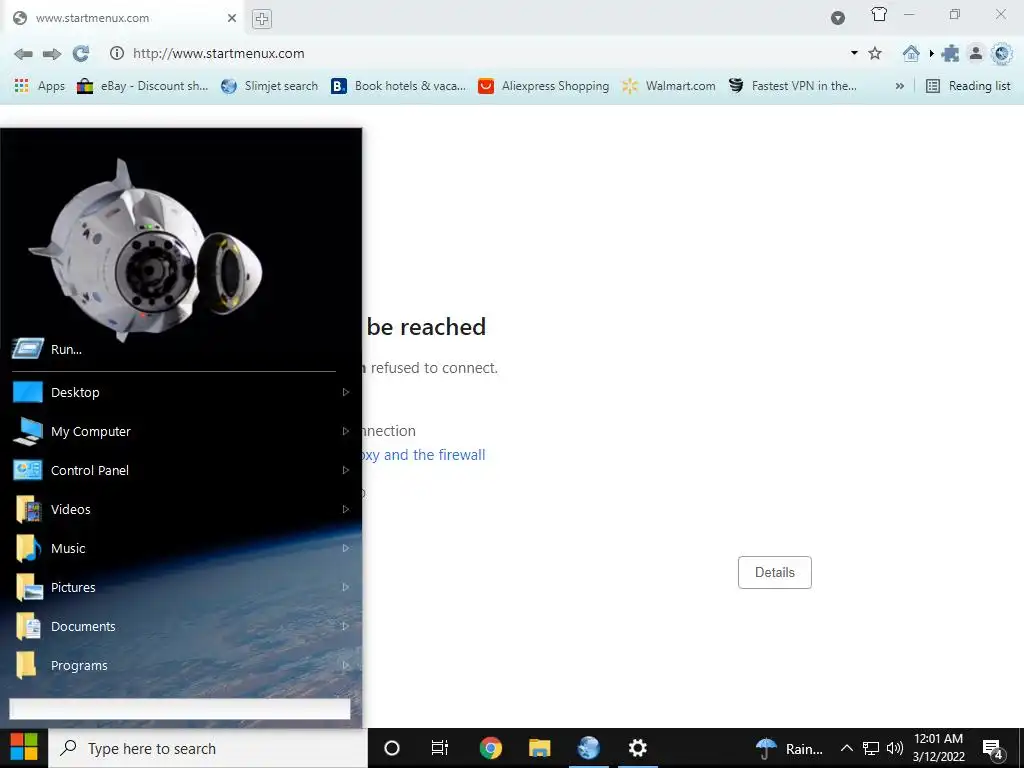Open the Slimjet globe menu icon
This screenshot has height=768, width=1024.
click(1002, 54)
